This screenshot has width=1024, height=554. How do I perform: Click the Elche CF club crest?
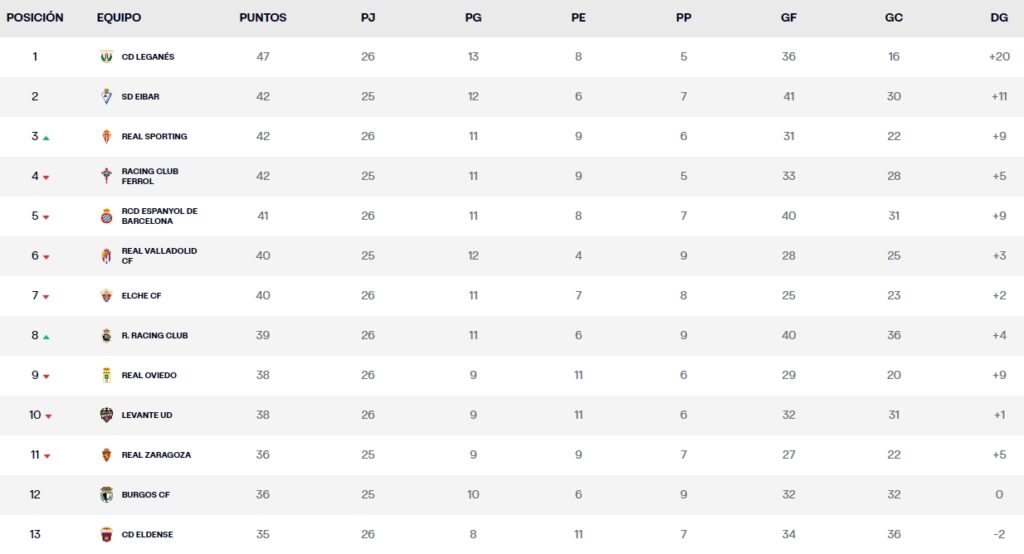(x=107, y=296)
